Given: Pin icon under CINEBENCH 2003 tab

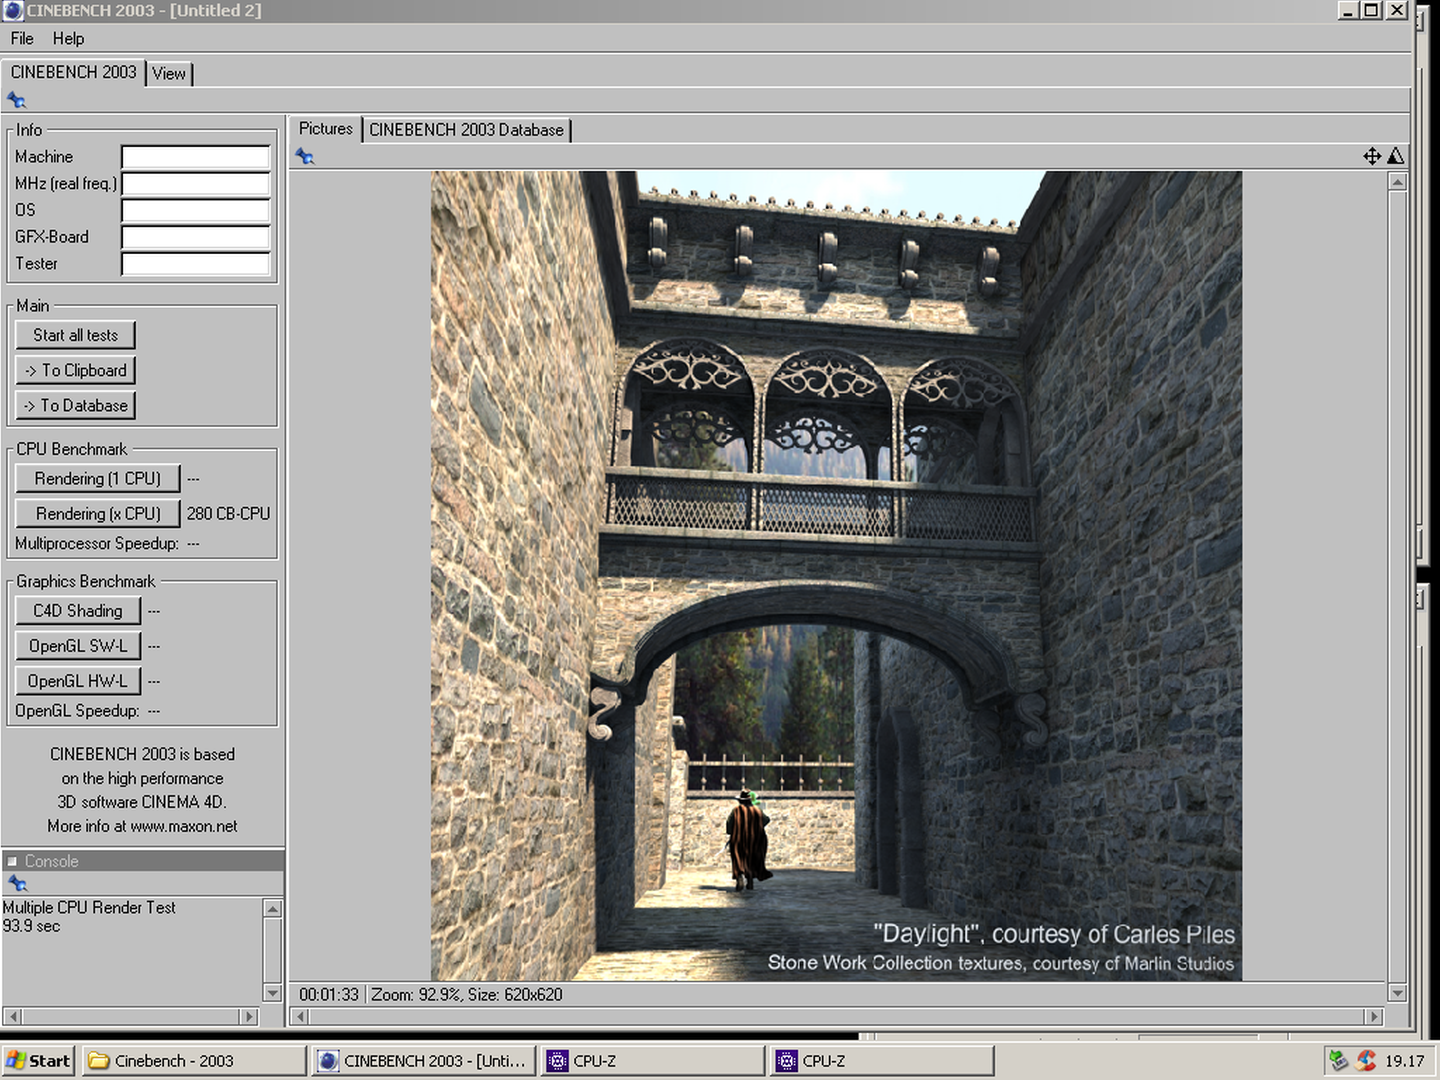Looking at the screenshot, I should pyautogui.click(x=17, y=100).
